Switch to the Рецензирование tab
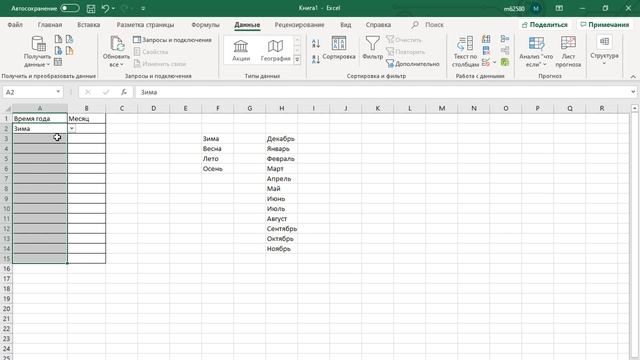The width and height of the screenshot is (640, 360). [x=299, y=24]
